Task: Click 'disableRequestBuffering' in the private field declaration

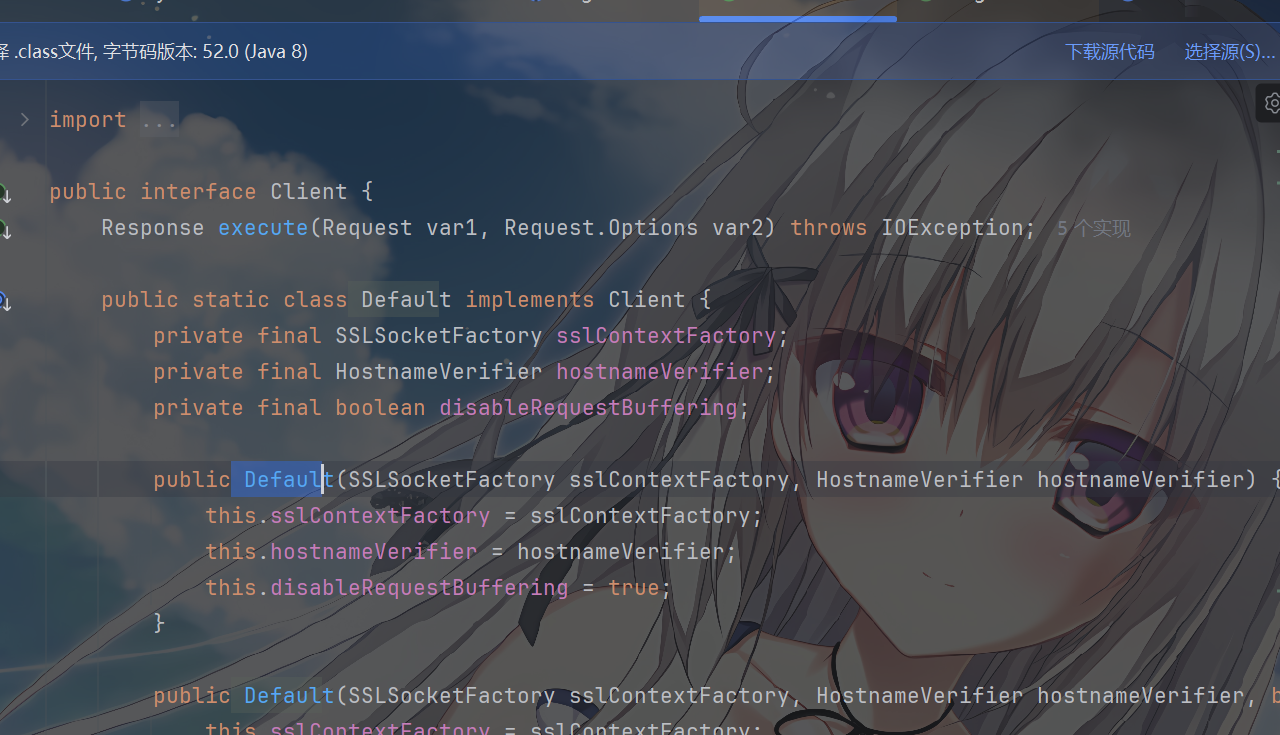Action: tap(588, 408)
